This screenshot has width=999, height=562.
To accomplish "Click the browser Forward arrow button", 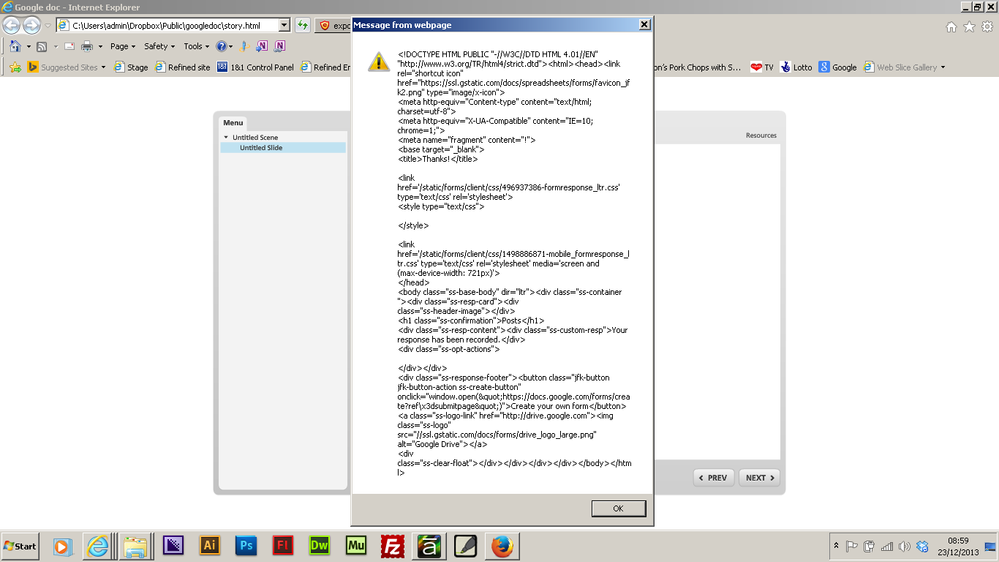I will (x=32, y=25).
